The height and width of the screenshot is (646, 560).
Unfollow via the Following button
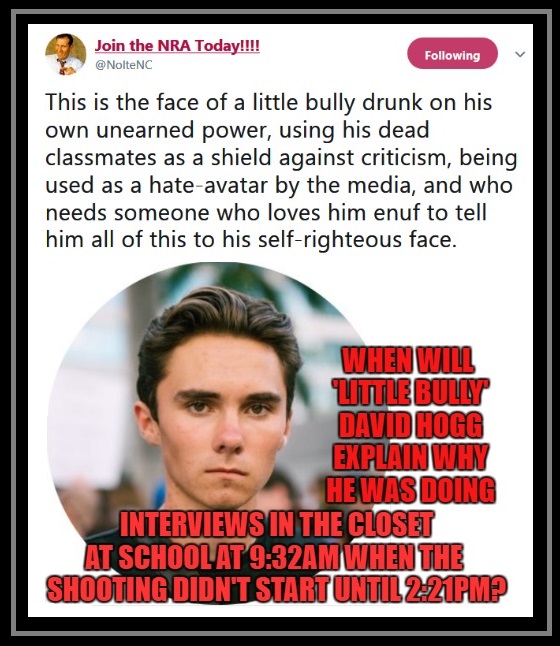452,54
